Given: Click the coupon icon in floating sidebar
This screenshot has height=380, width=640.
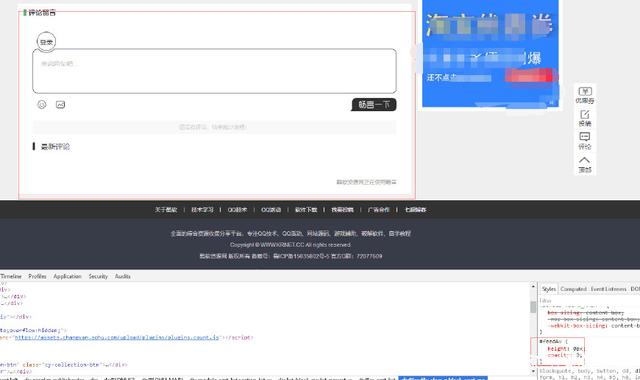Looking at the screenshot, I should 584,91.
